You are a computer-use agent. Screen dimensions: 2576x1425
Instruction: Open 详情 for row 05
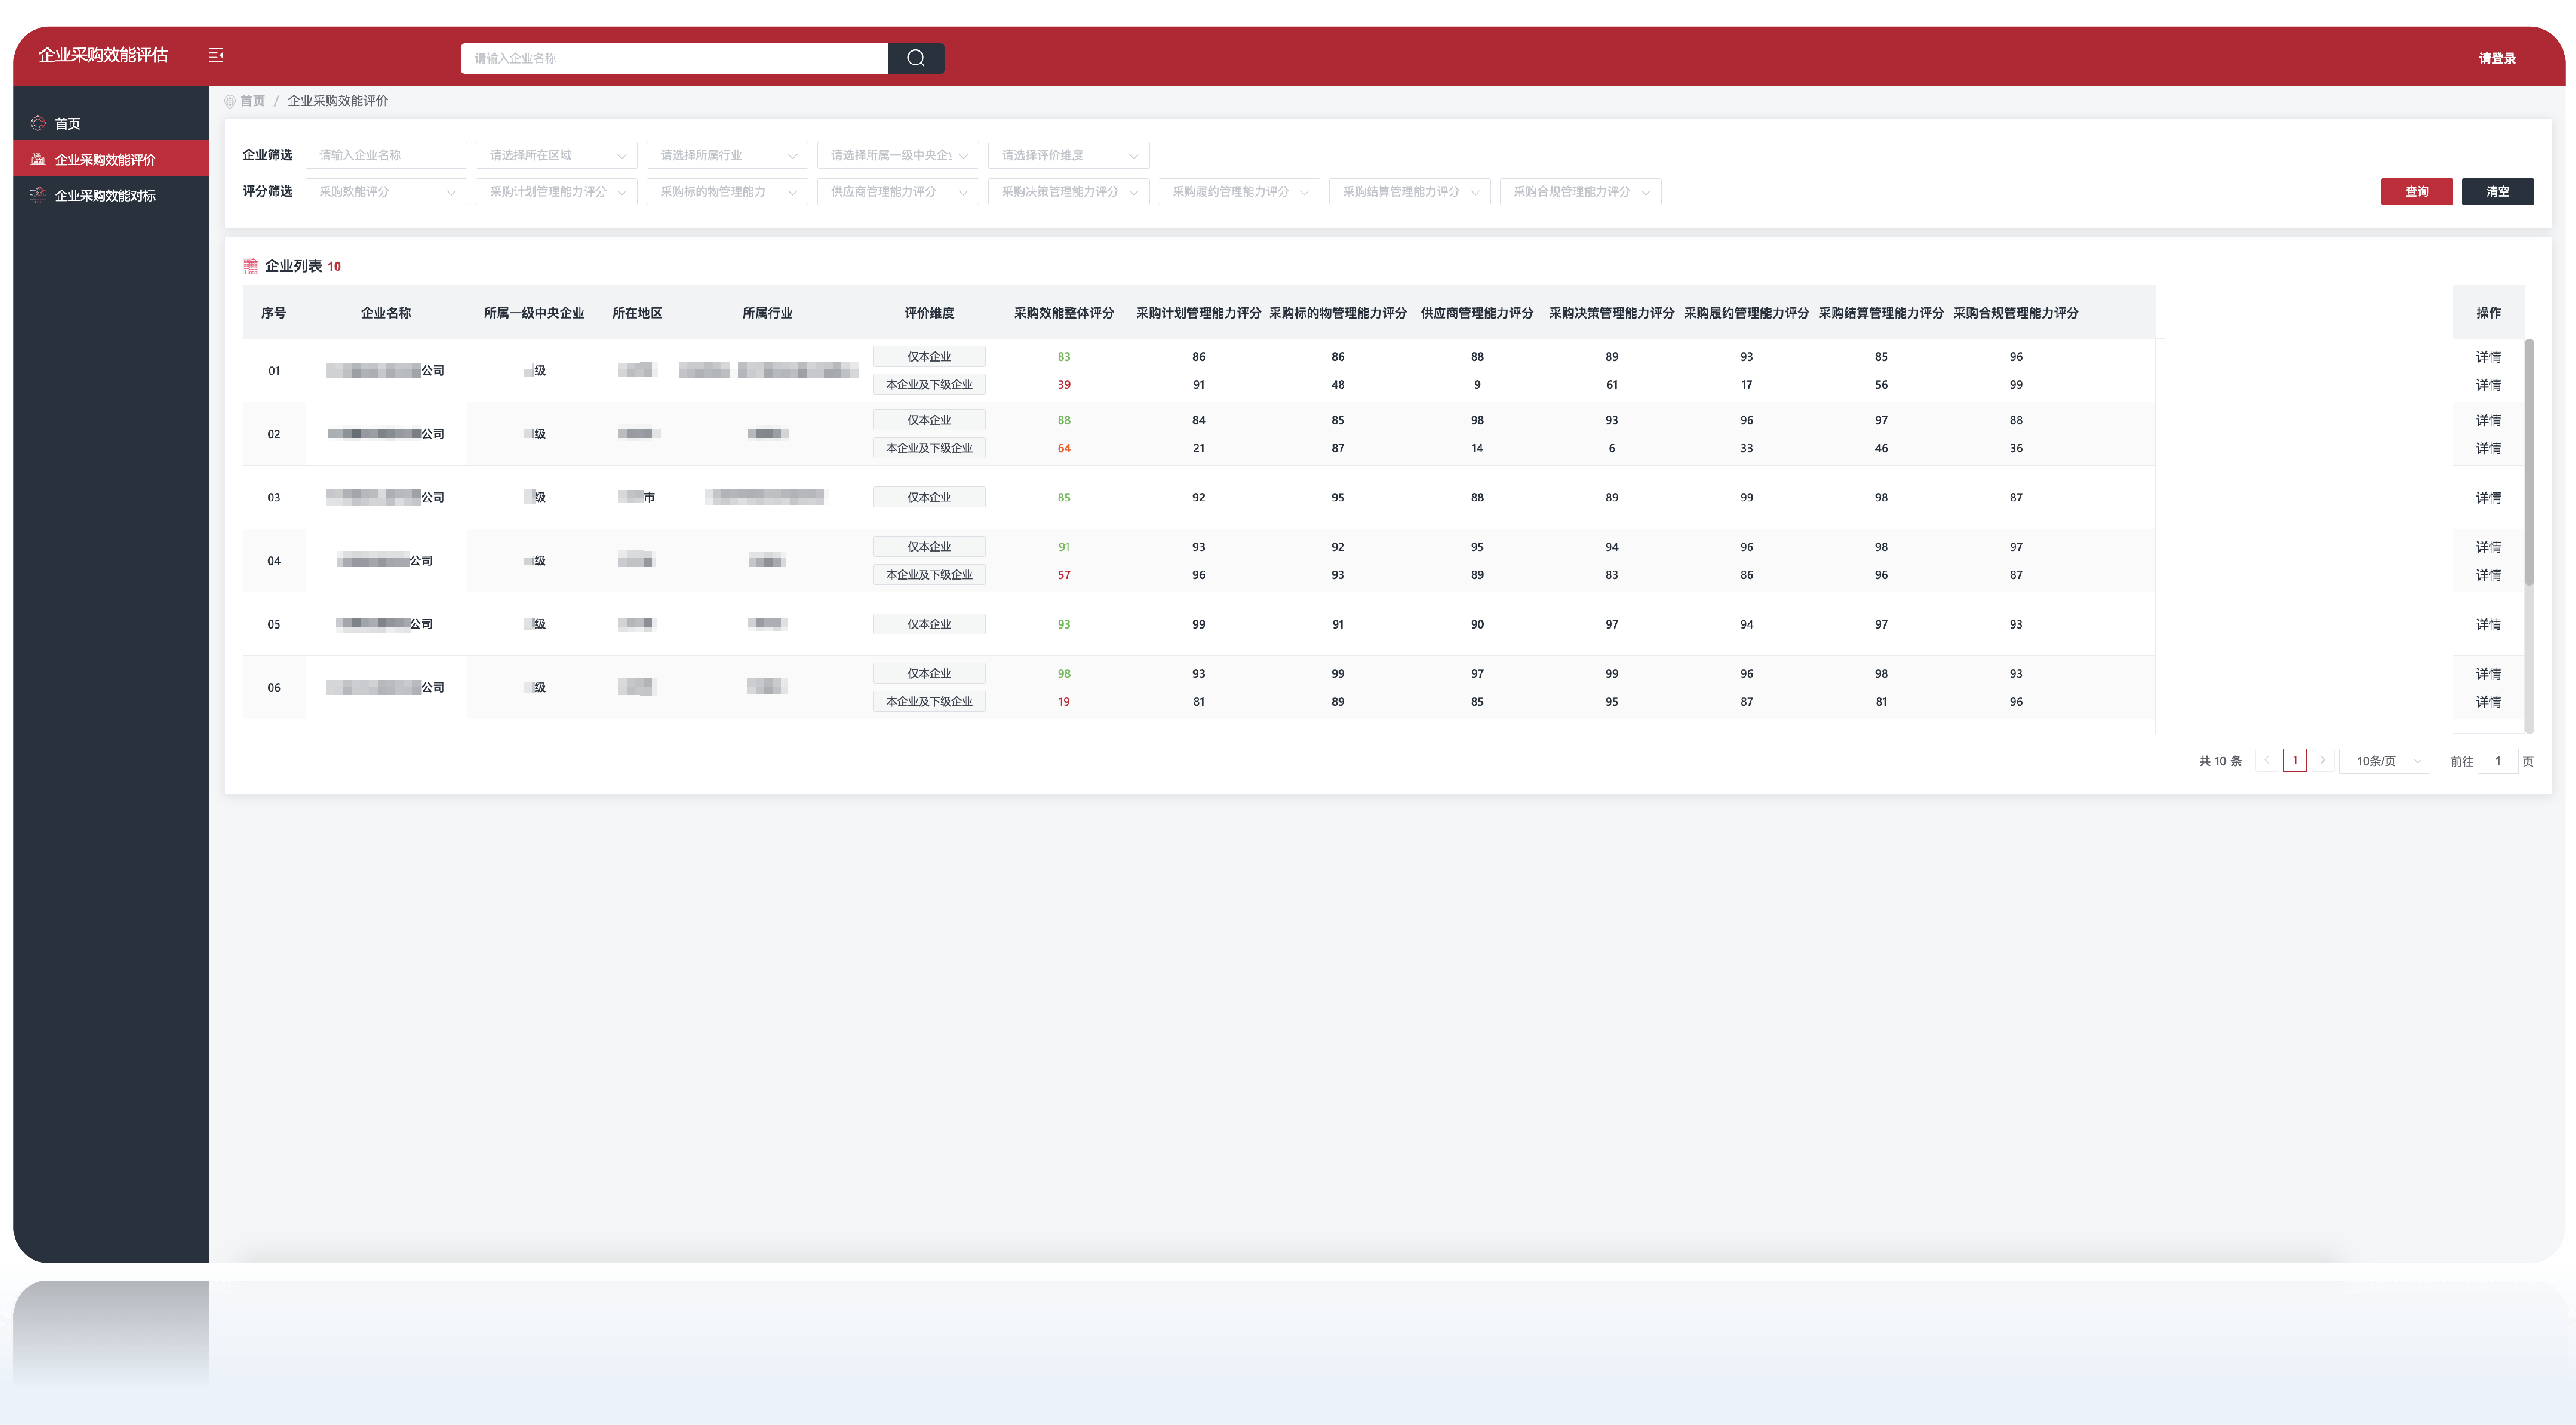click(x=2488, y=625)
